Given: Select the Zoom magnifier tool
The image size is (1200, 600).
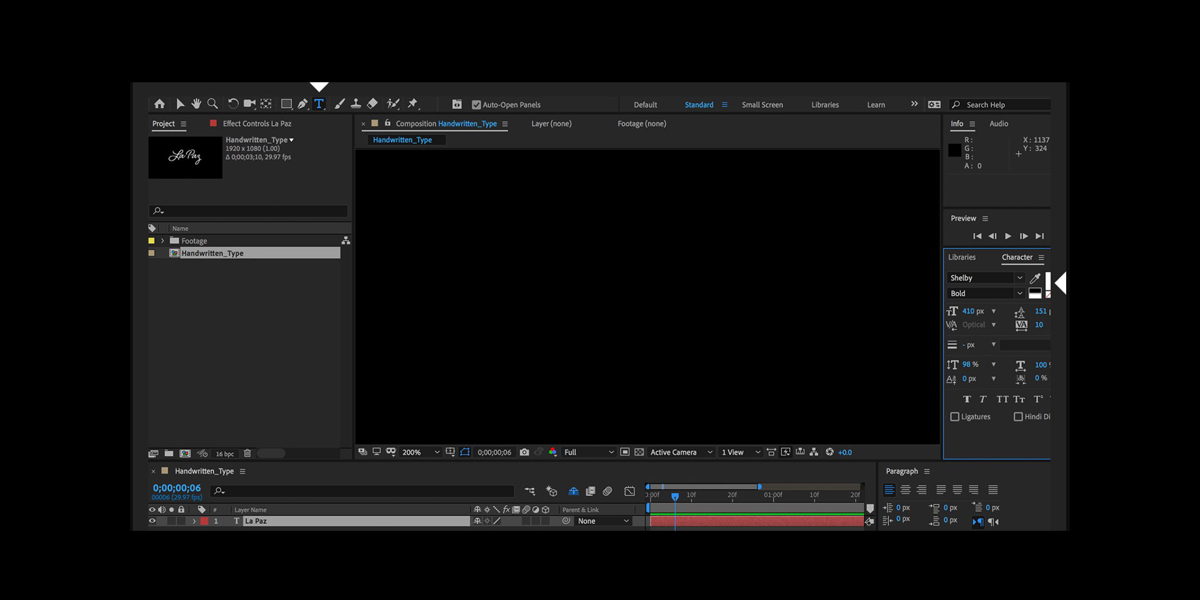Looking at the screenshot, I should 212,104.
